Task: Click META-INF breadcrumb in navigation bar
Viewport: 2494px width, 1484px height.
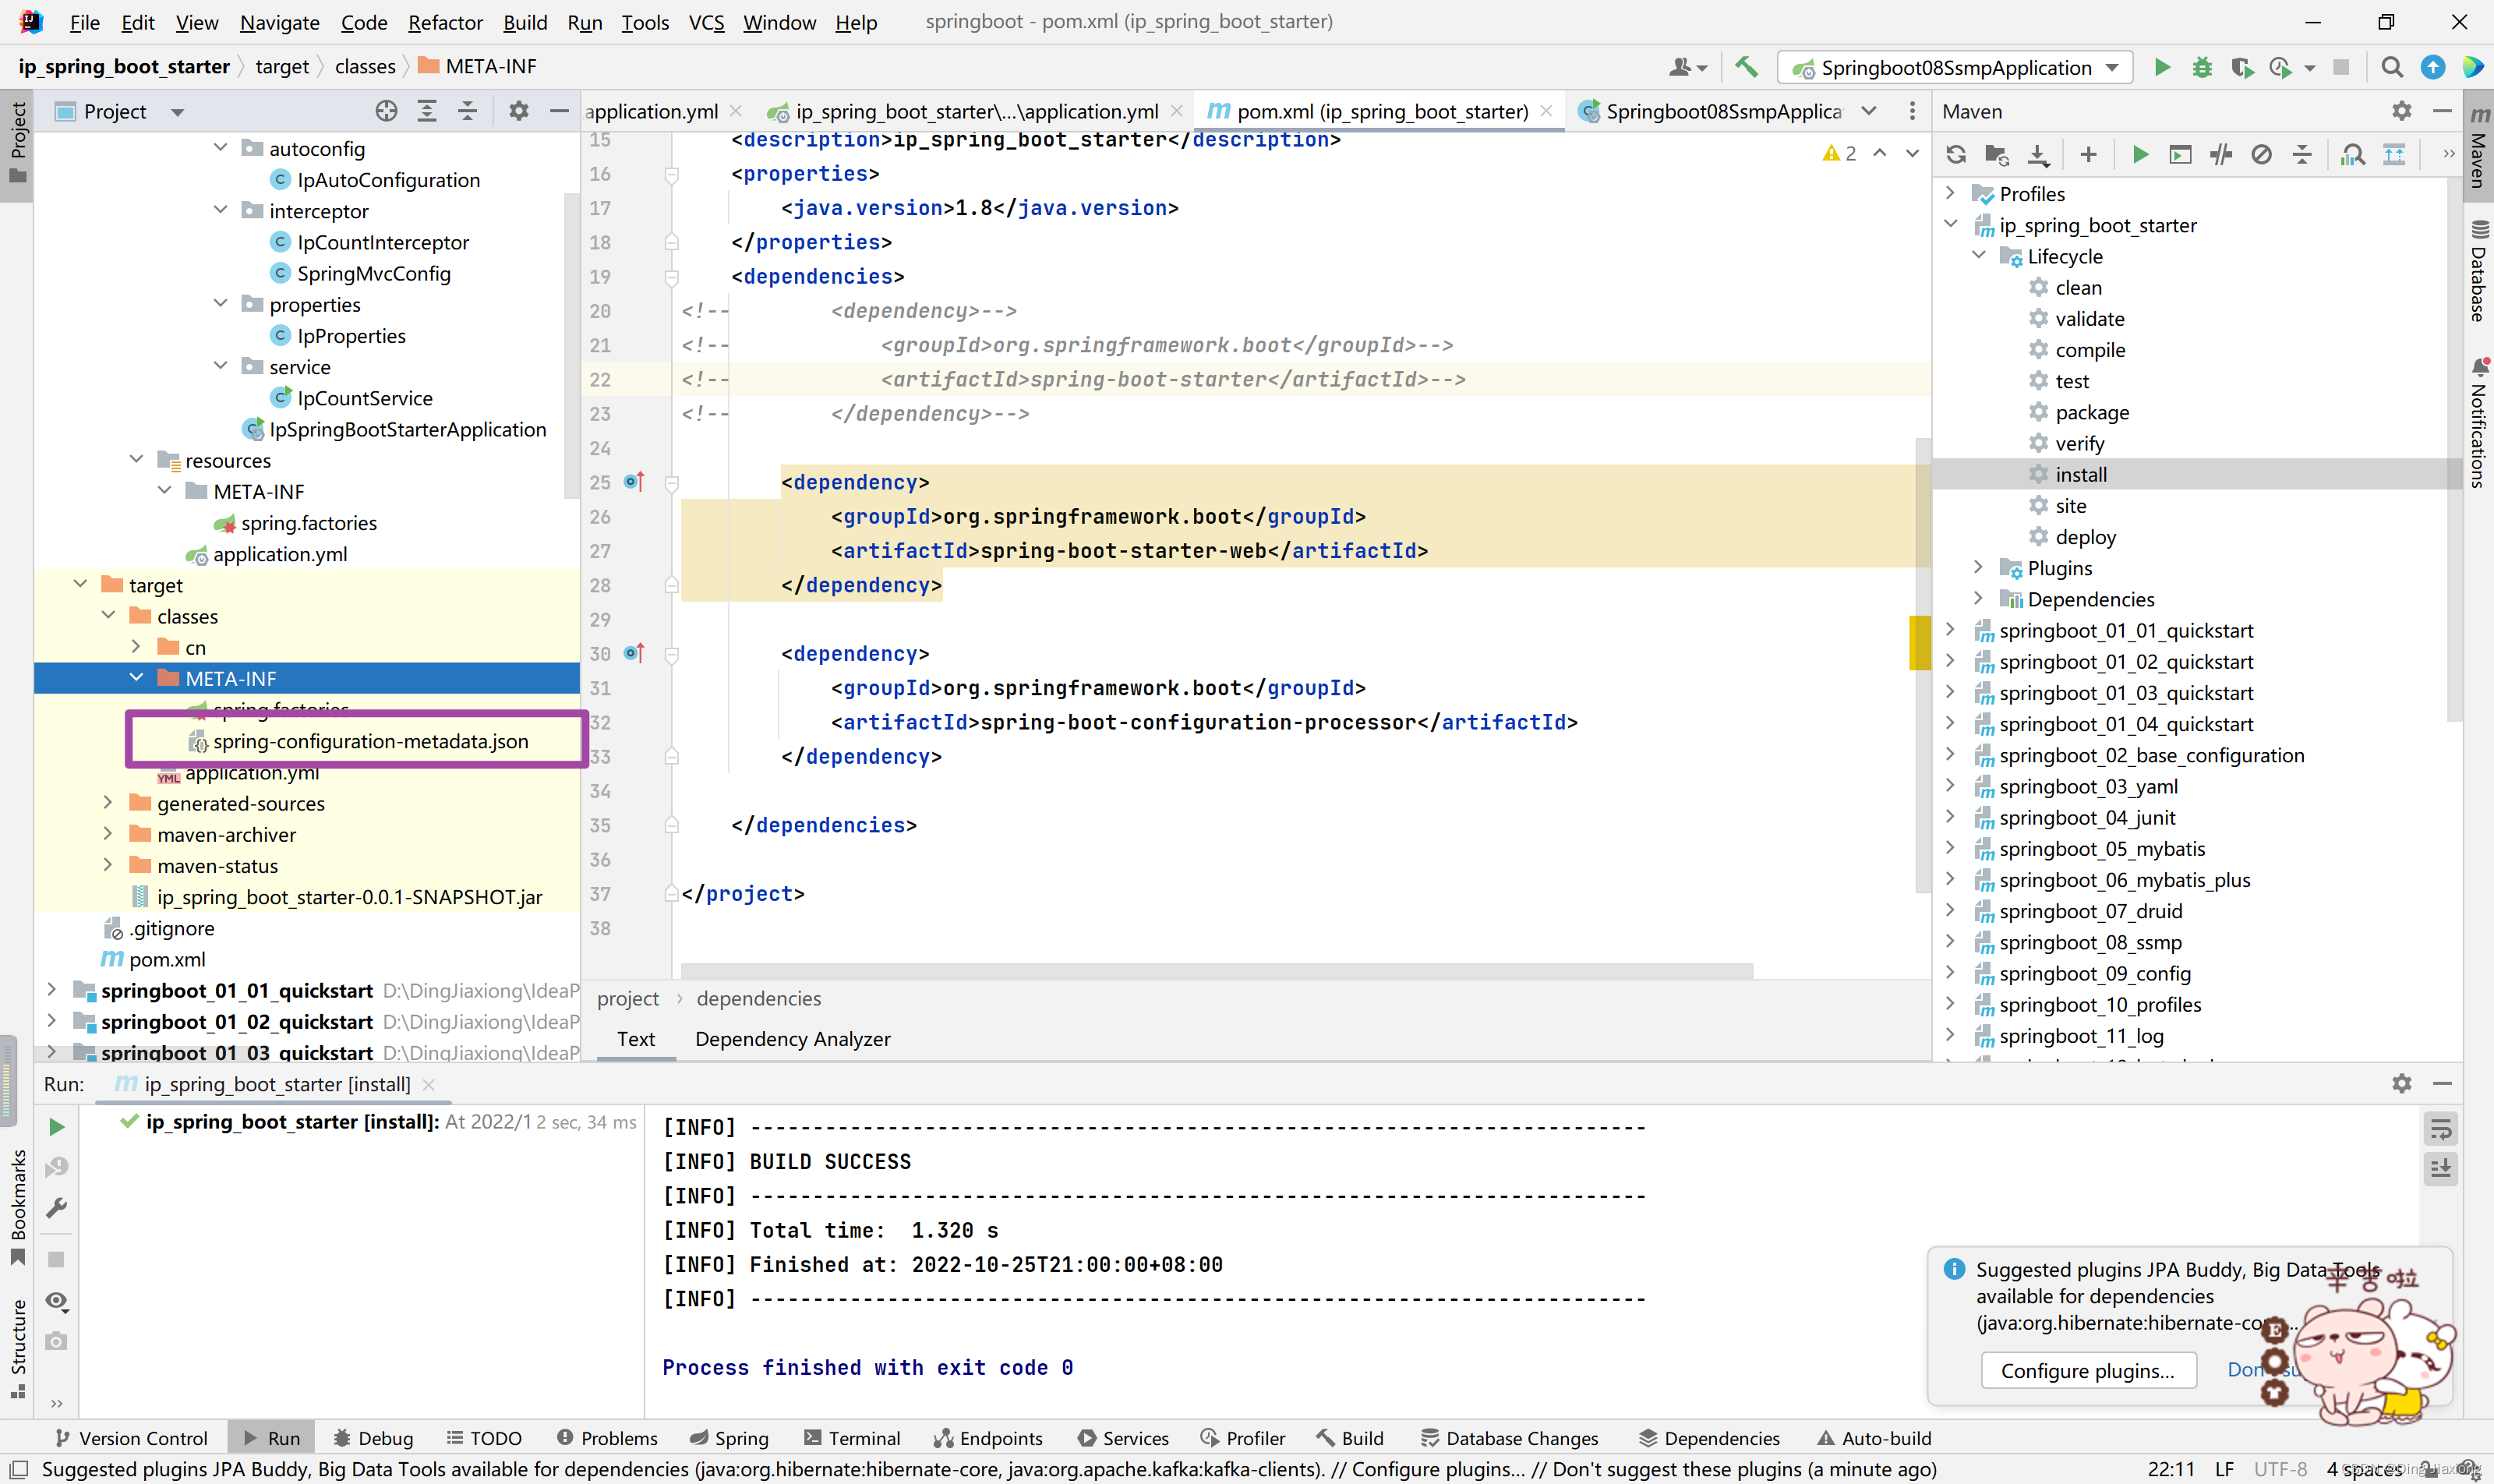Action: pyautogui.click(x=478, y=67)
